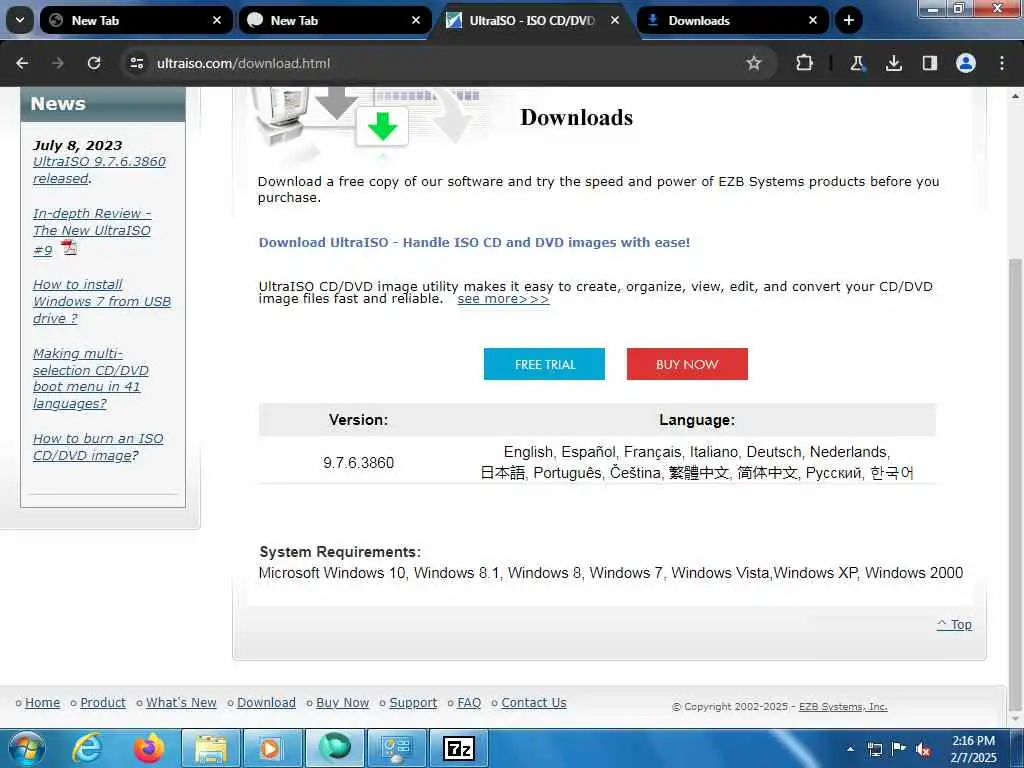1024x768 pixels.
Task: Show hidden tray icons arrow
Action: (850, 749)
